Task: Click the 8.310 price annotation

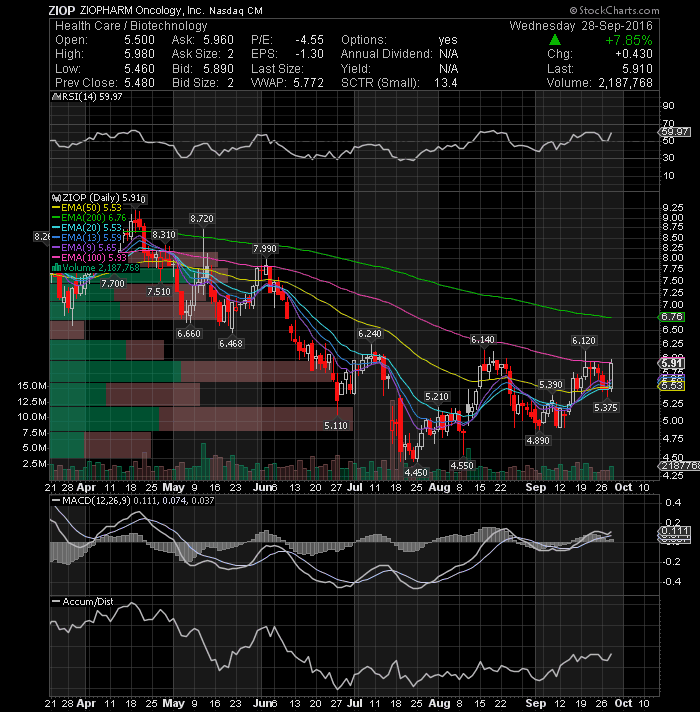Action: pos(163,235)
